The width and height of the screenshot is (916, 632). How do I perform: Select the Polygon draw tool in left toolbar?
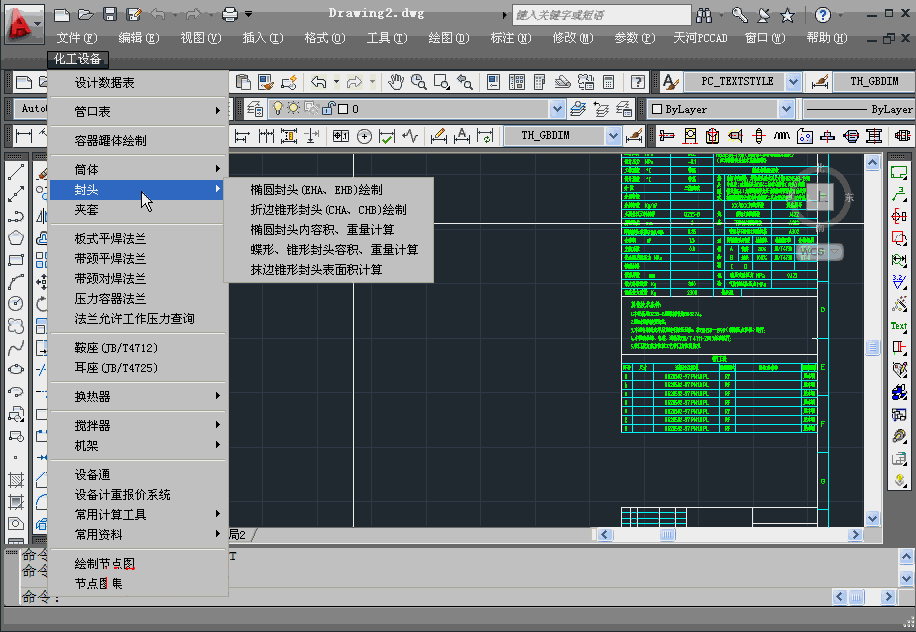(16, 238)
